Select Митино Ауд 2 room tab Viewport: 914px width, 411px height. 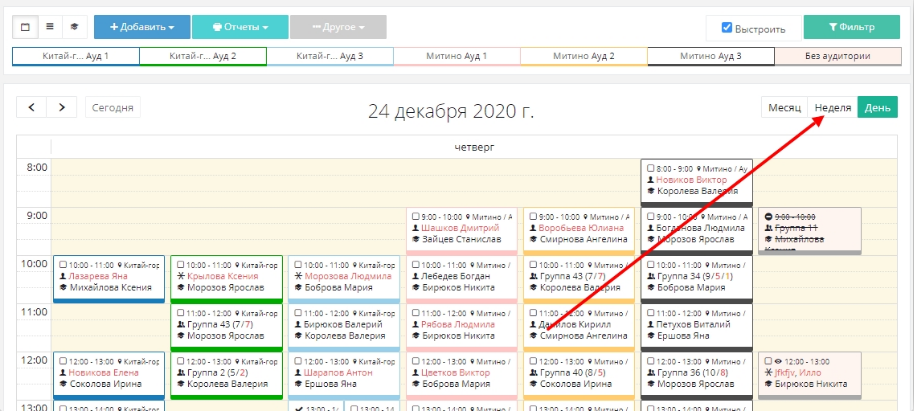coord(583,57)
